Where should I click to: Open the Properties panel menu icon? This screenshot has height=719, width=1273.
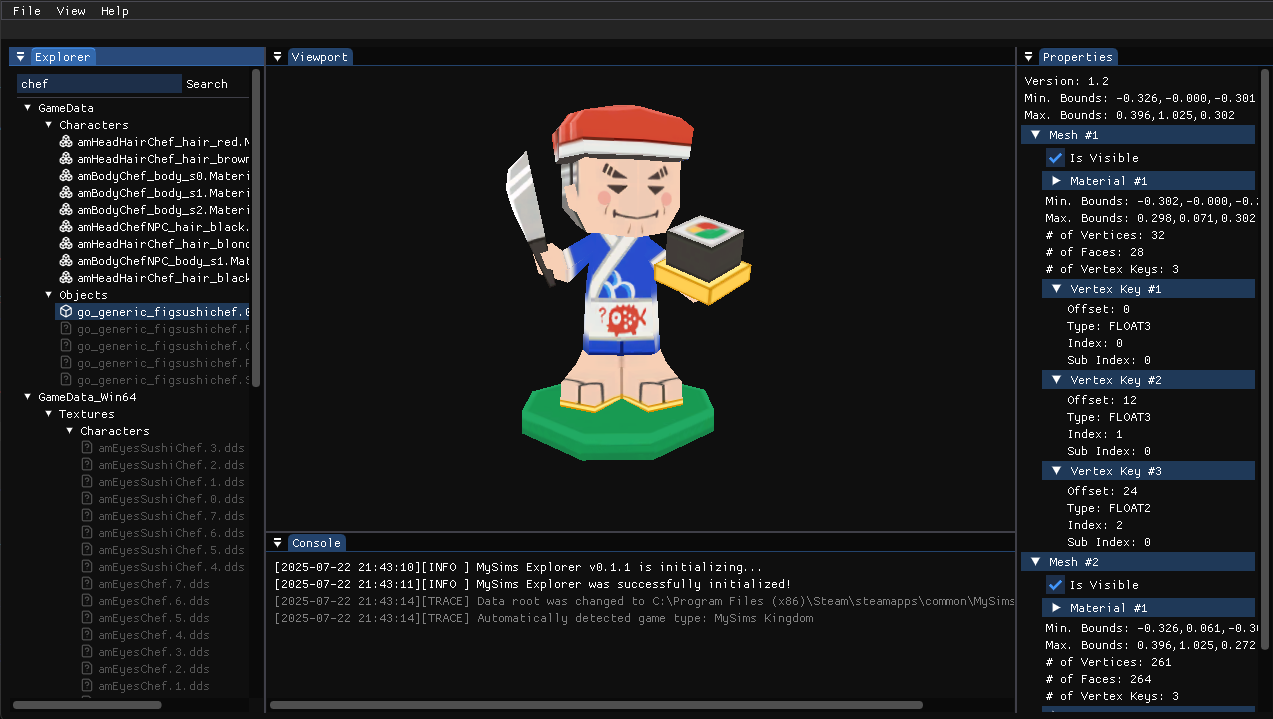[1028, 57]
